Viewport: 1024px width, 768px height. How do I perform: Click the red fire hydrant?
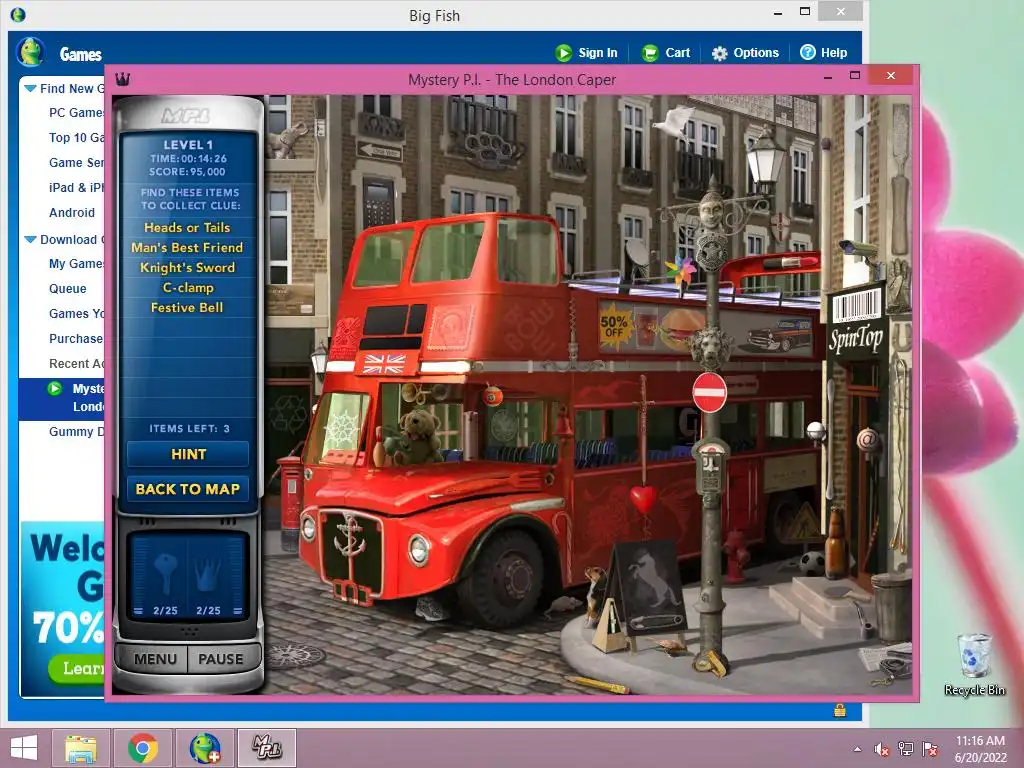737,556
